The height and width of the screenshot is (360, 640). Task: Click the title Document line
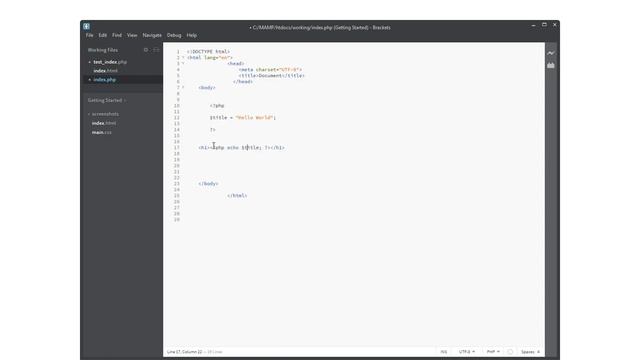tap(271, 76)
